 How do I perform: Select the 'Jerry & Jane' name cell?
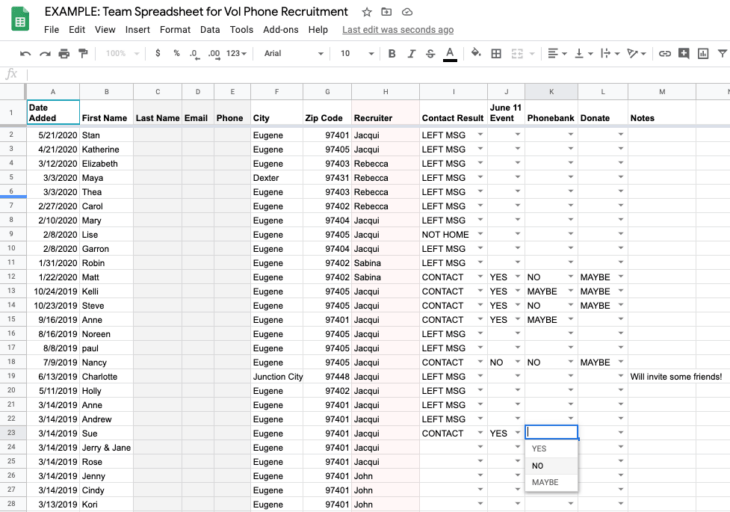[107, 448]
